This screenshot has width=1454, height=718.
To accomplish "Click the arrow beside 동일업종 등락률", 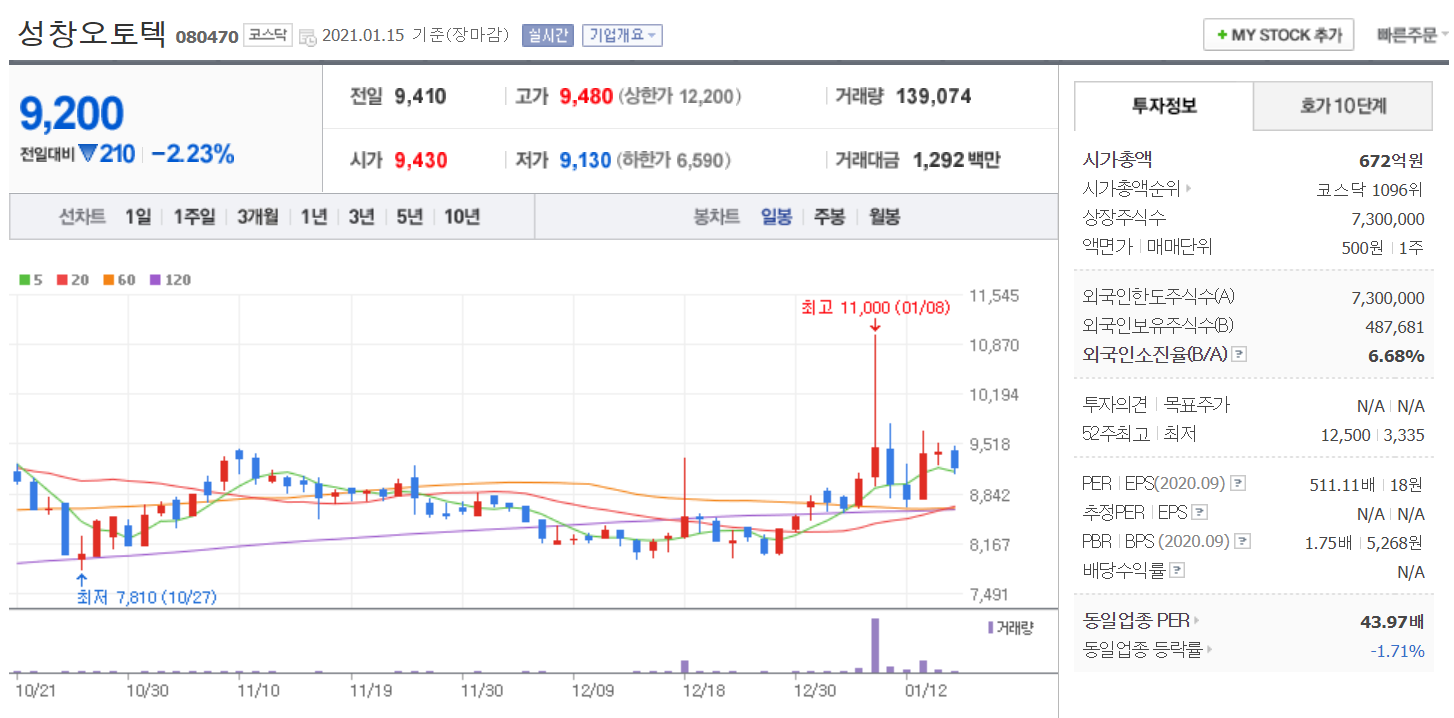I will click(1209, 650).
